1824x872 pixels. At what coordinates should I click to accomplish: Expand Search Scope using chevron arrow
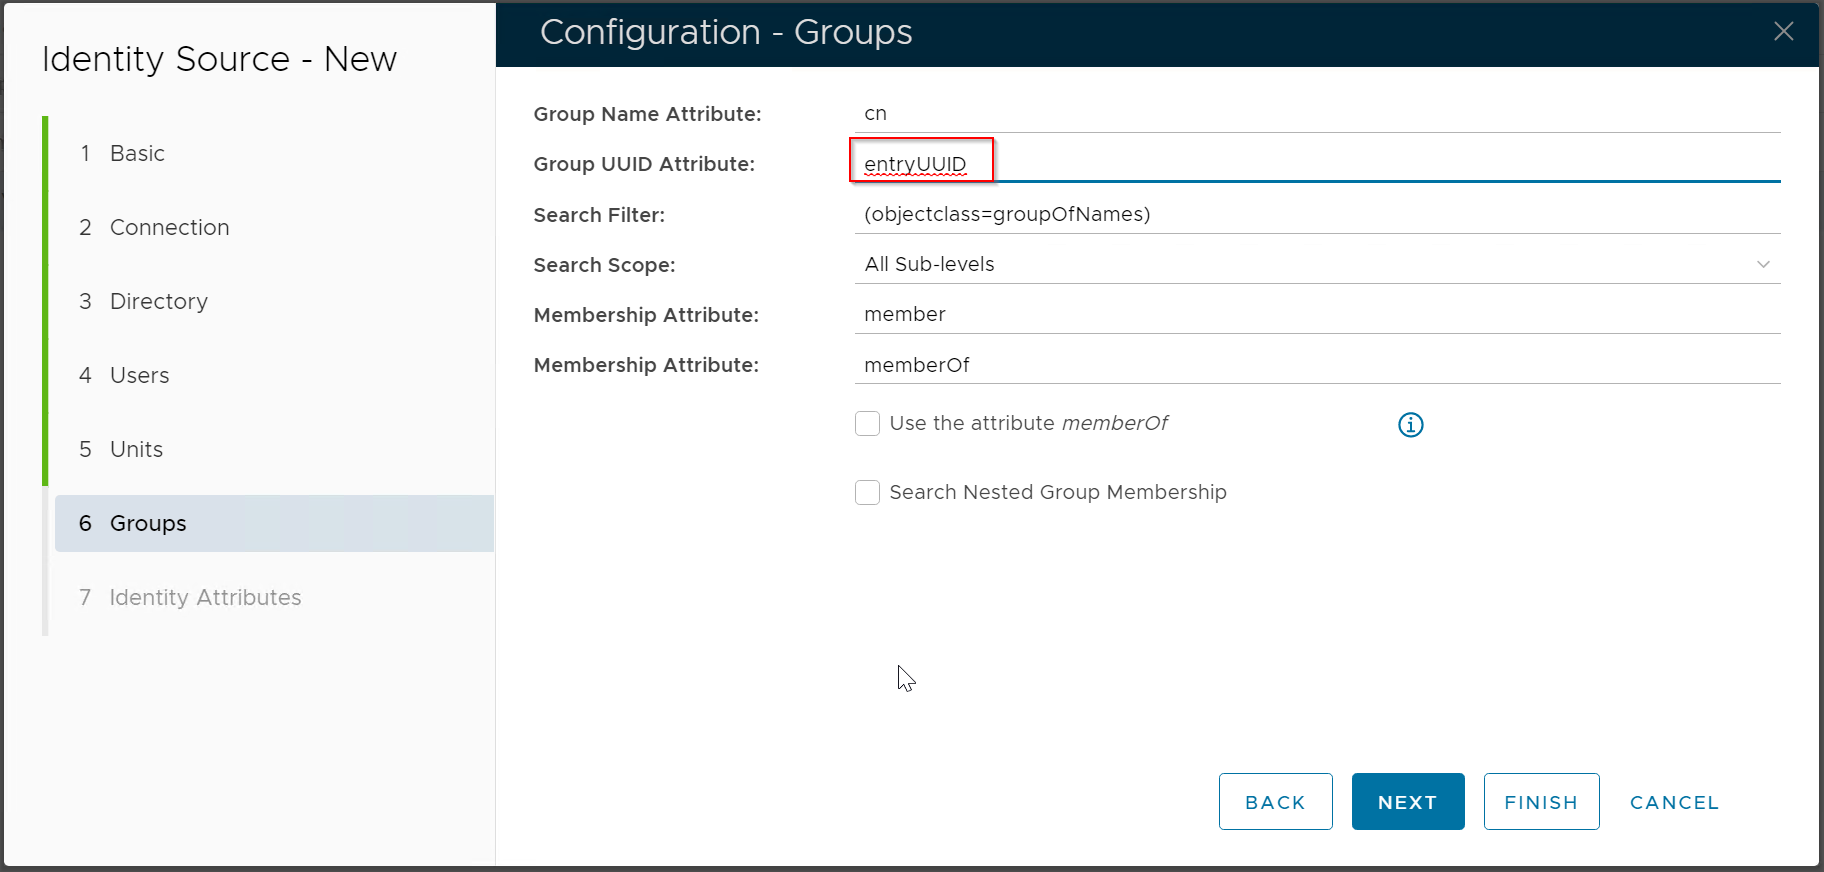click(1763, 265)
